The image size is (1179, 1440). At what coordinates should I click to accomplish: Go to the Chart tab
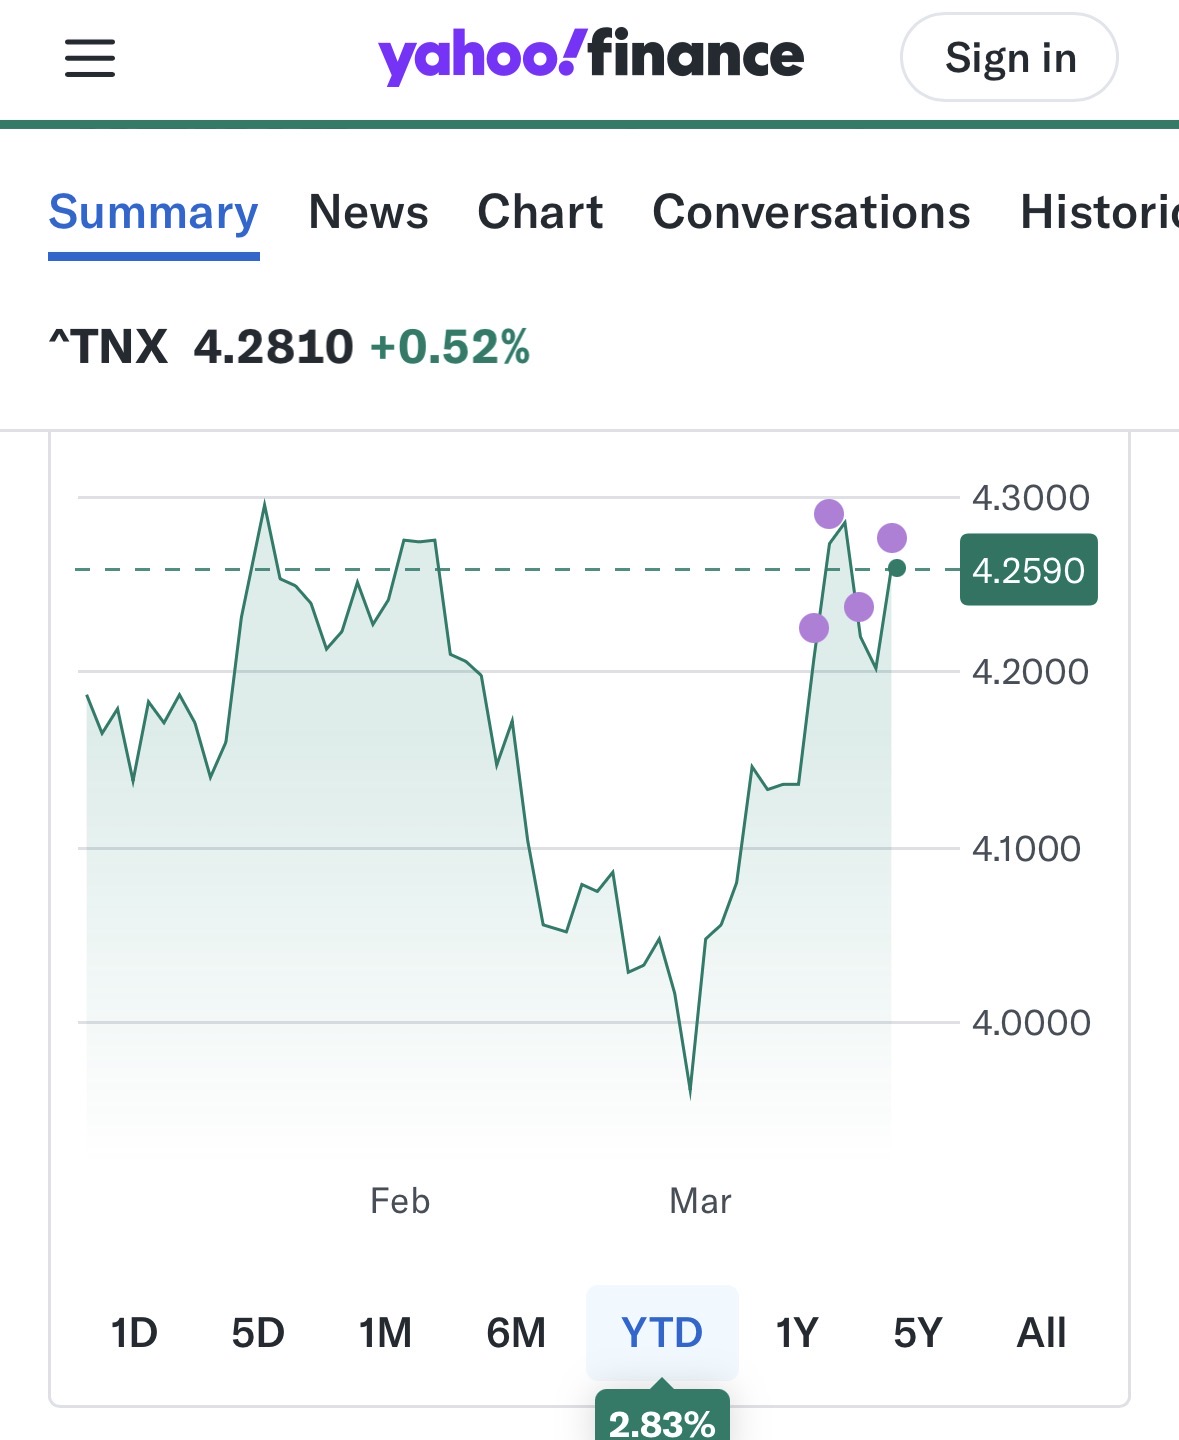click(540, 213)
